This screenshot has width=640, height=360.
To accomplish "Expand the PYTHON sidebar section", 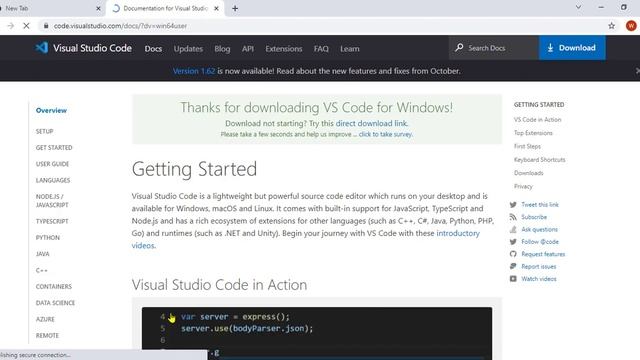I will click(x=48, y=238).
